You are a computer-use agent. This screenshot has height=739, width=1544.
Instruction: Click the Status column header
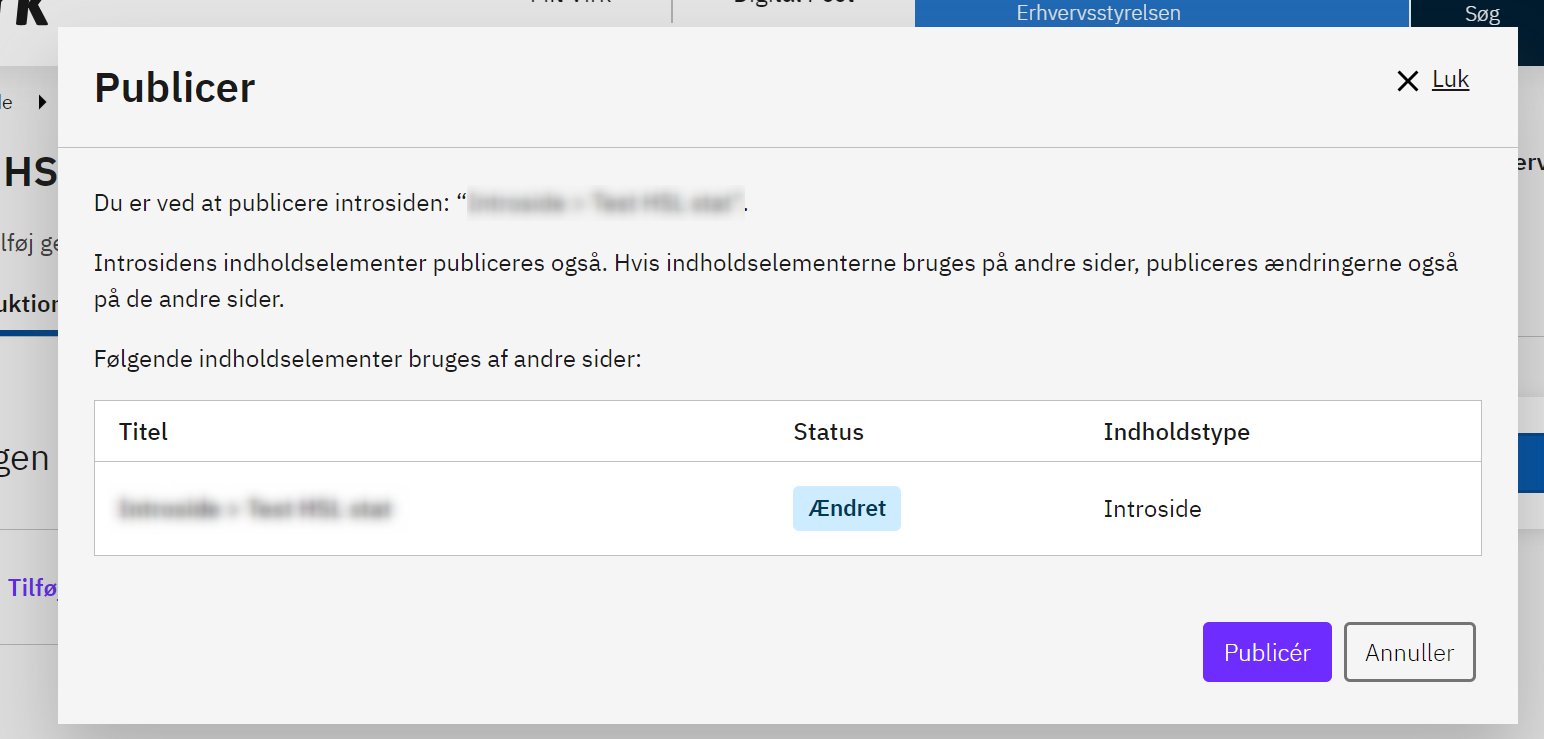click(x=828, y=432)
